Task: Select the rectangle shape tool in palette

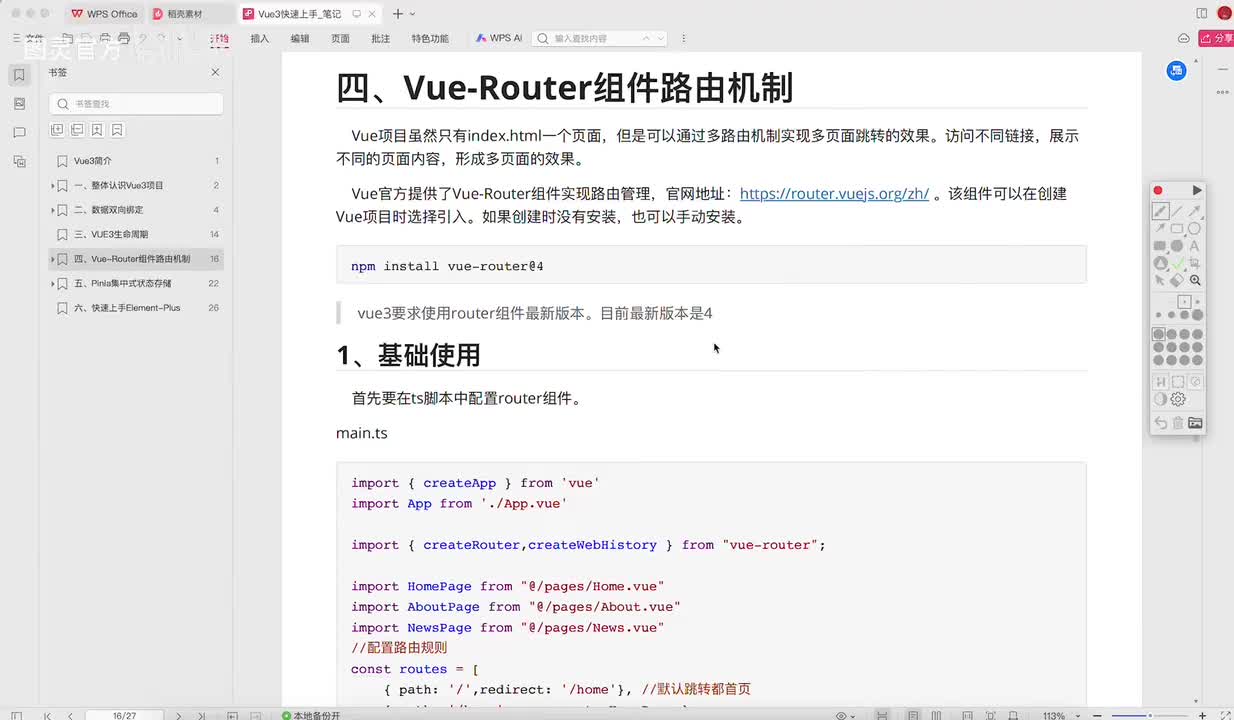Action: [x=1177, y=228]
